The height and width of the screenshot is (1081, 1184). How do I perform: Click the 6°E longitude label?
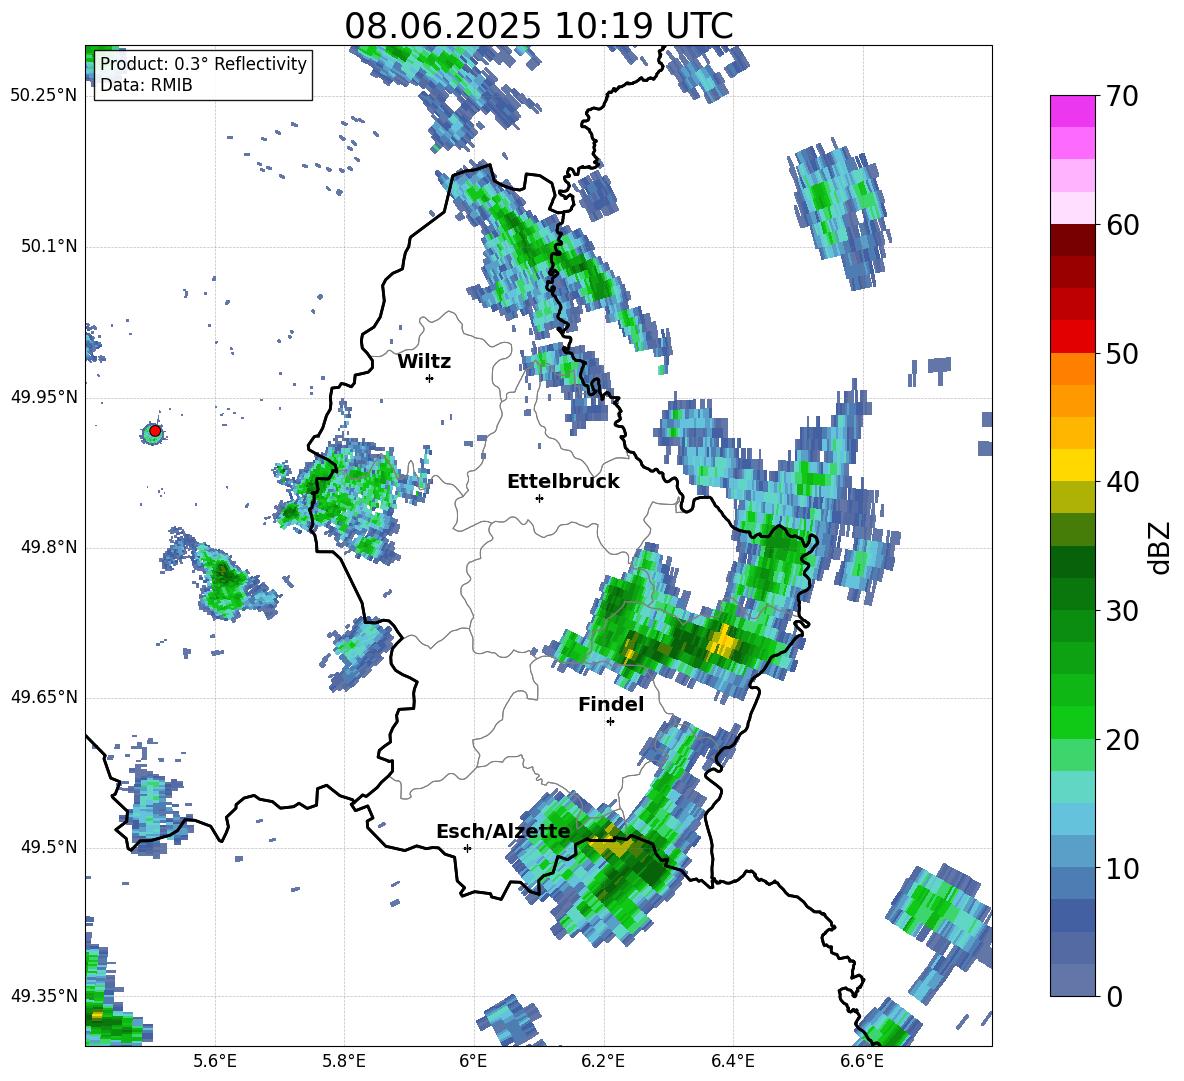point(473,1061)
